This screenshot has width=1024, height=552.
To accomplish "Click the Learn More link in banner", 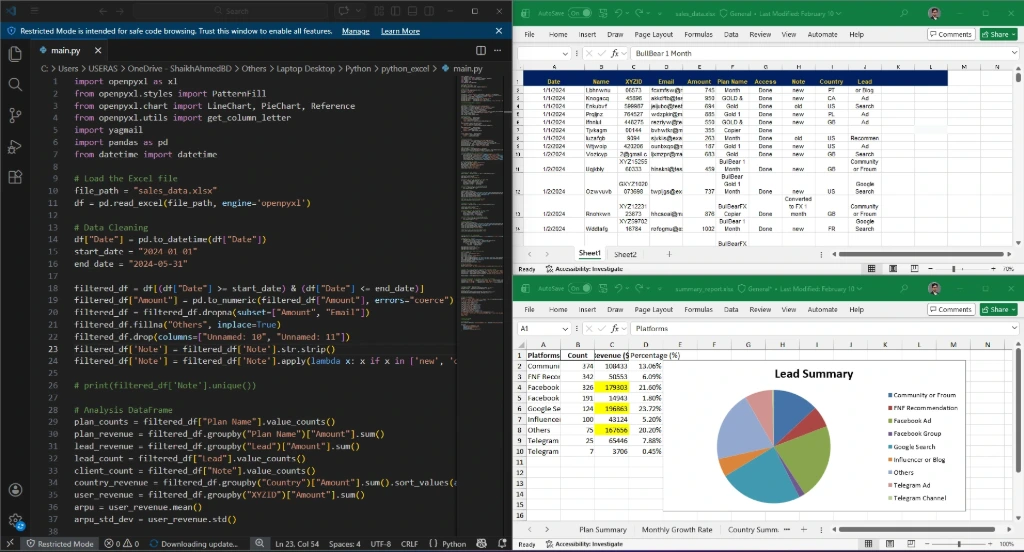I will (x=400, y=31).
